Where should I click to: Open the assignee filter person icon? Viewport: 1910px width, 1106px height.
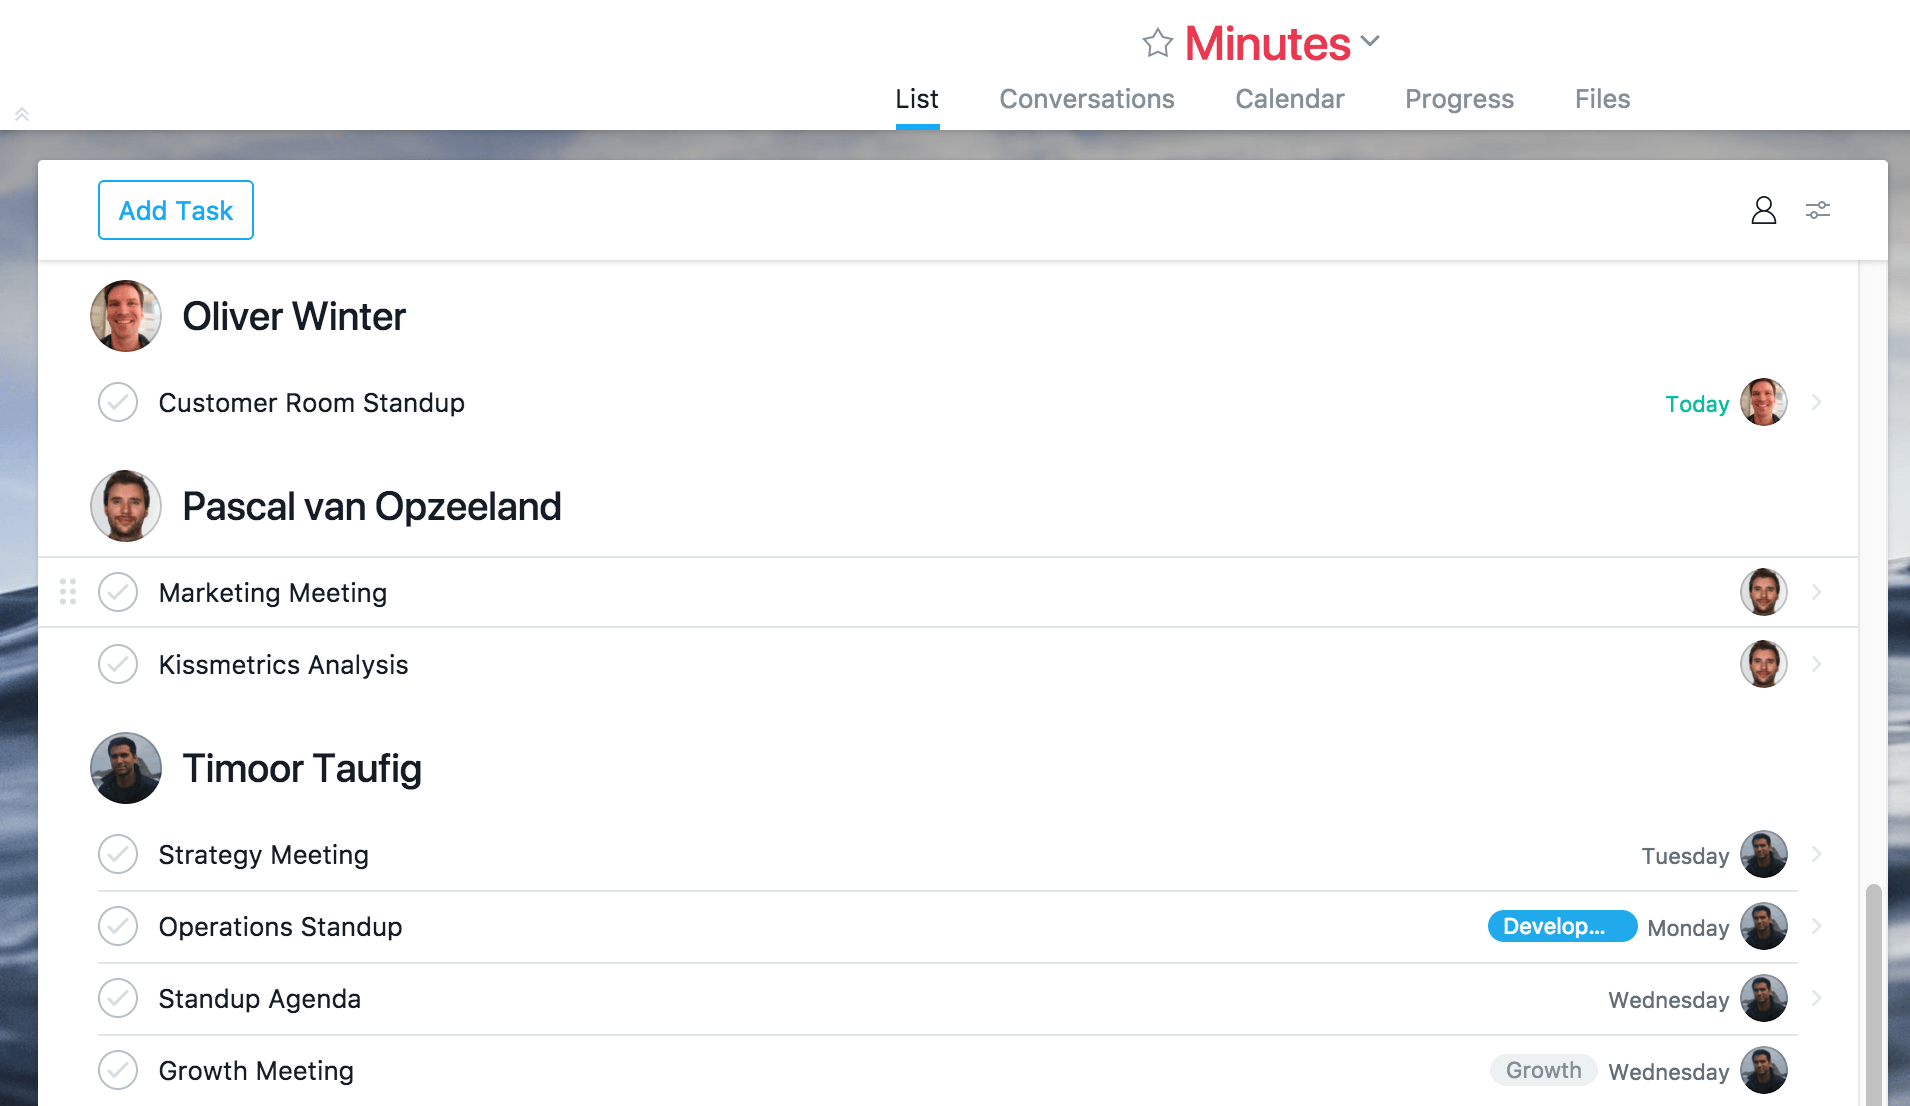point(1763,210)
